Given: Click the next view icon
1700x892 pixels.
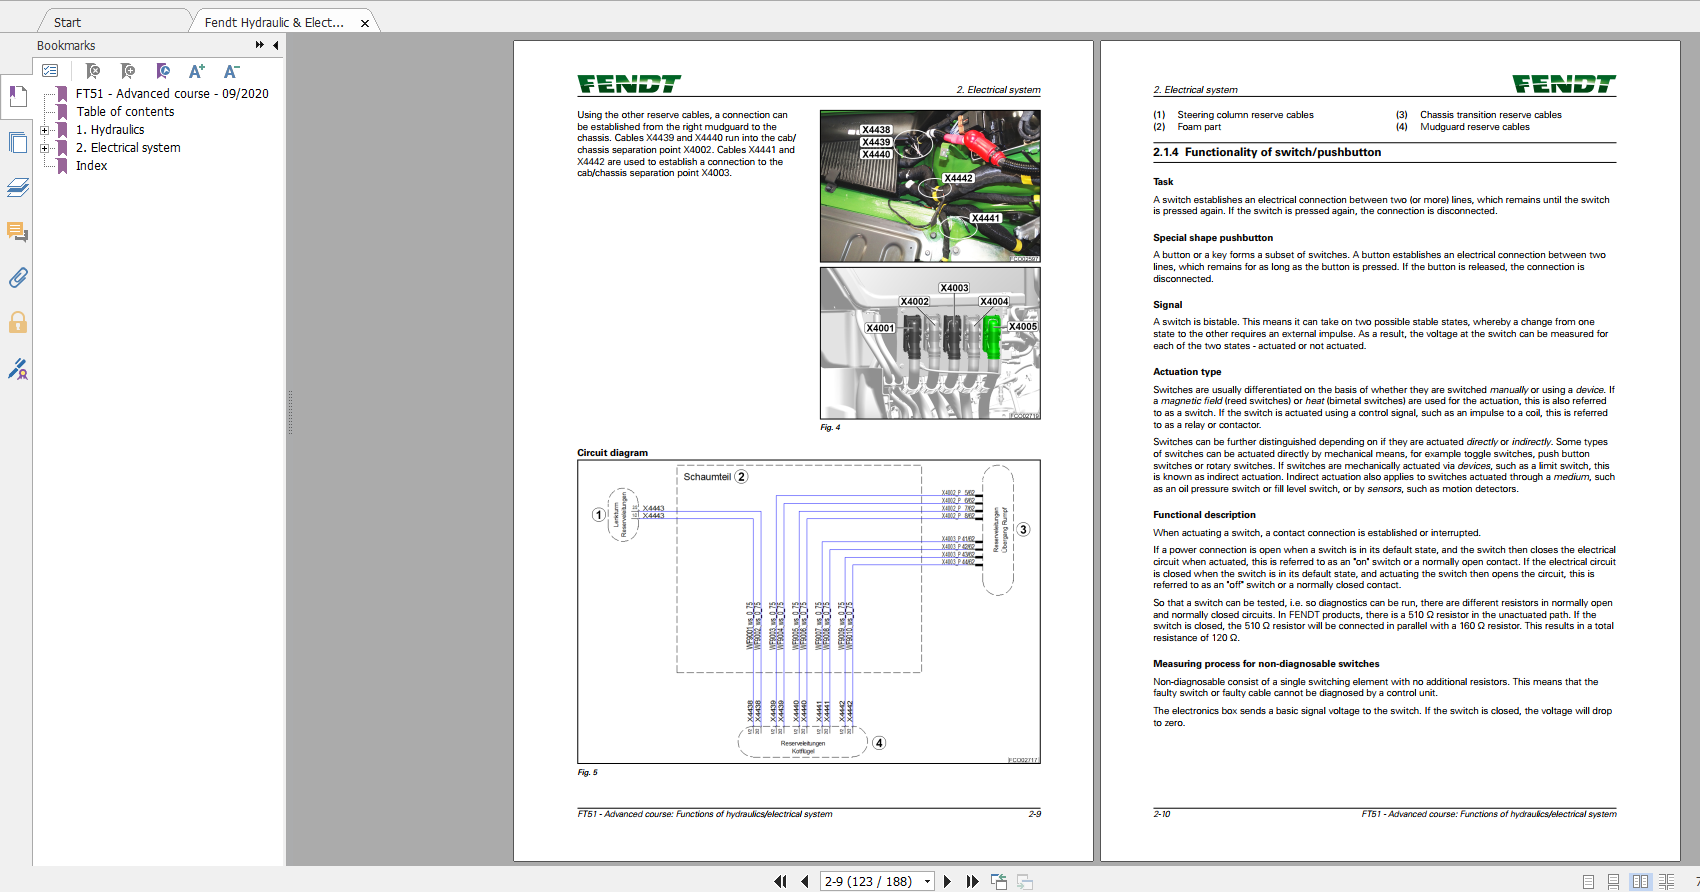Looking at the screenshot, I should click(x=1025, y=881).
